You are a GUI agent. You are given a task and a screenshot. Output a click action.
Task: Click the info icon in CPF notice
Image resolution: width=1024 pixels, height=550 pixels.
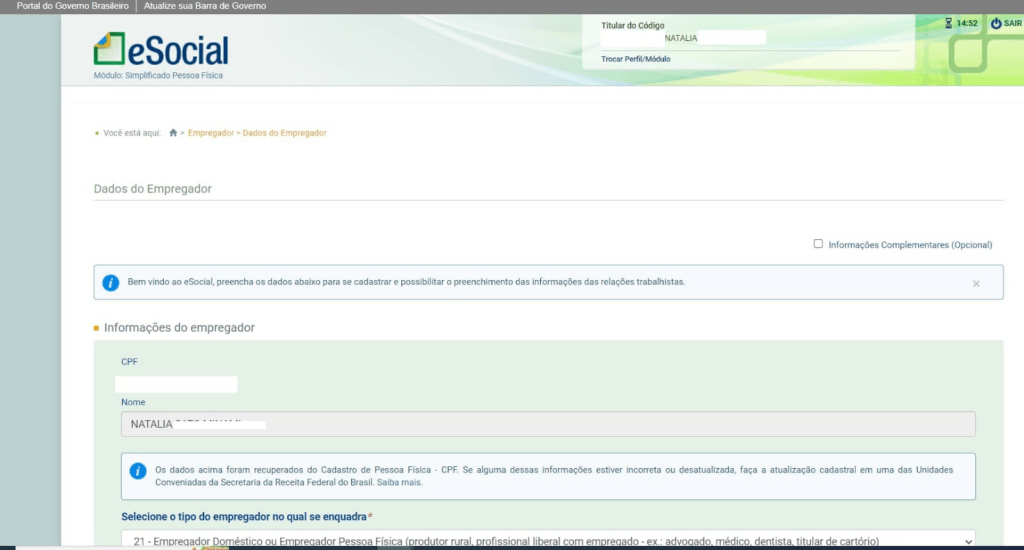tap(138, 471)
